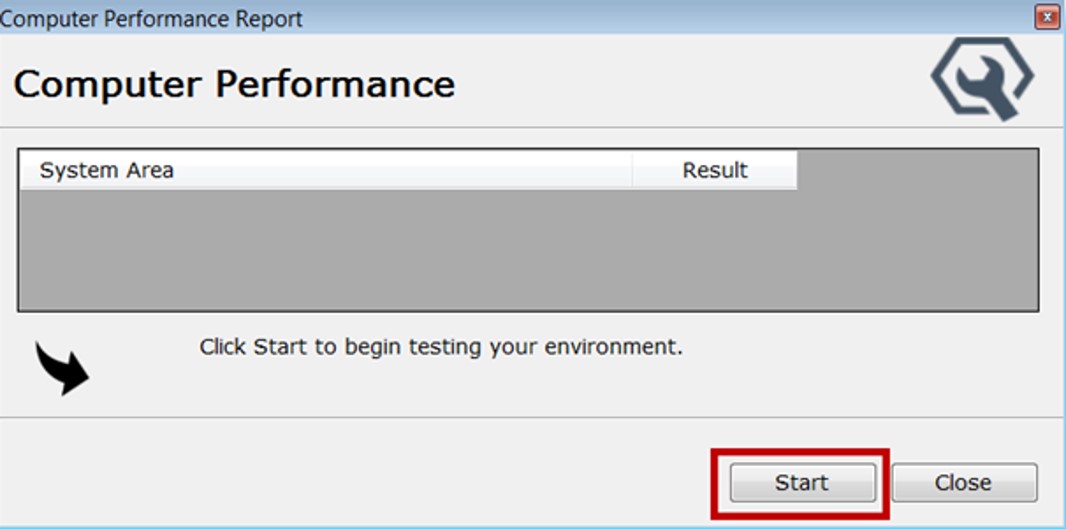Viewport: 1066px width, 529px height.
Task: Click the wrench hexagon logo icon
Action: coord(982,80)
